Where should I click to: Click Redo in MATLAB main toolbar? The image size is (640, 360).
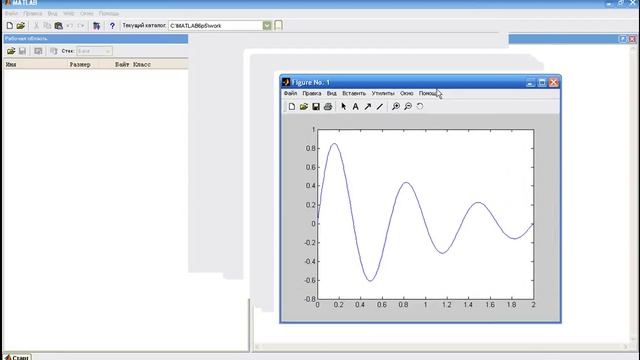(80, 26)
